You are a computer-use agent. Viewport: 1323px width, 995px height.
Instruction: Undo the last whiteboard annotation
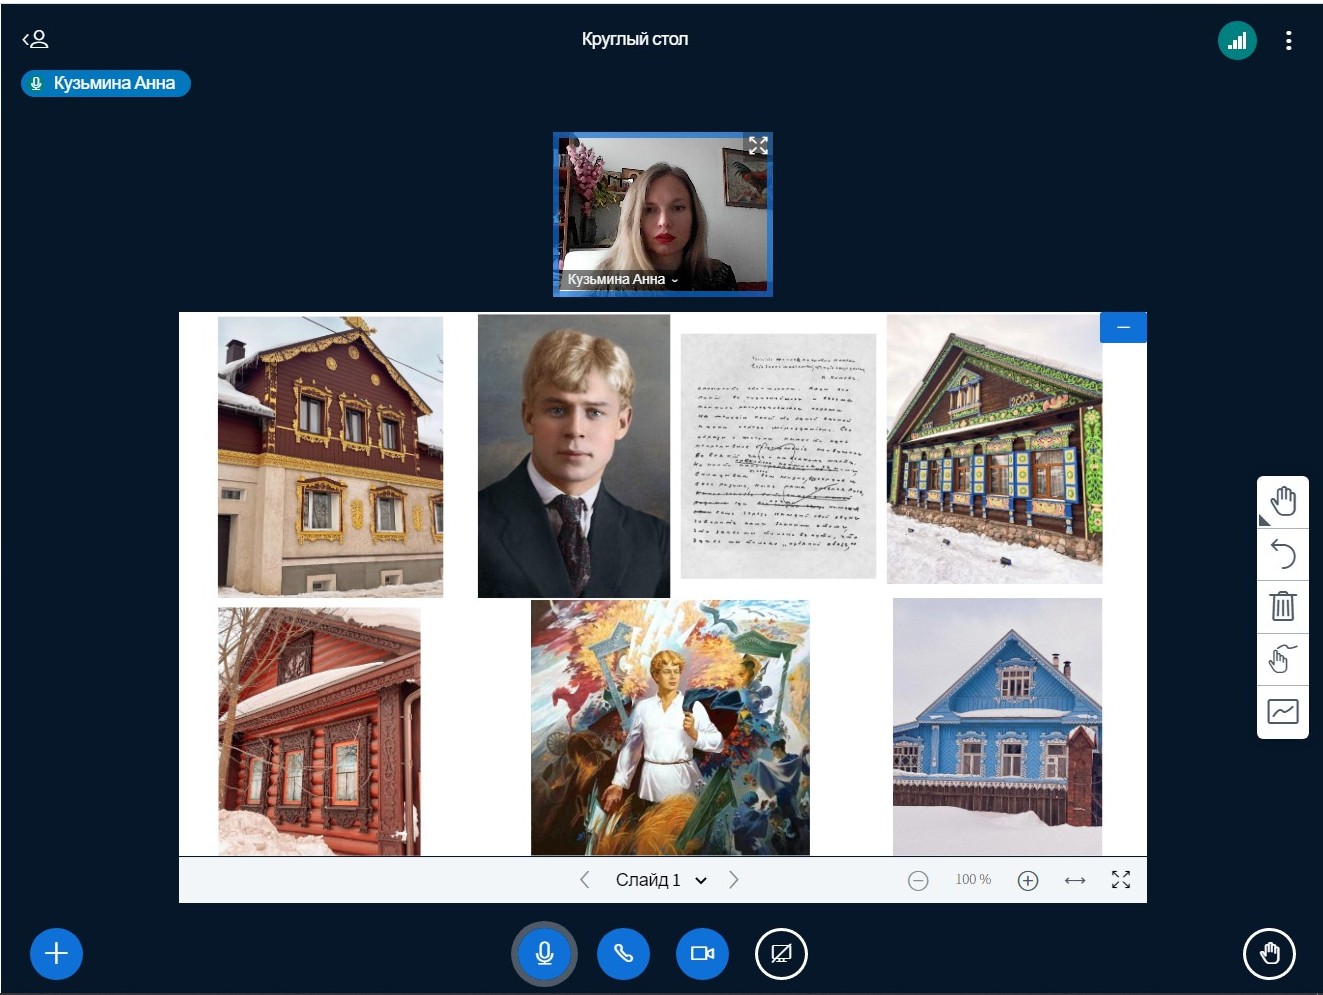tap(1283, 554)
